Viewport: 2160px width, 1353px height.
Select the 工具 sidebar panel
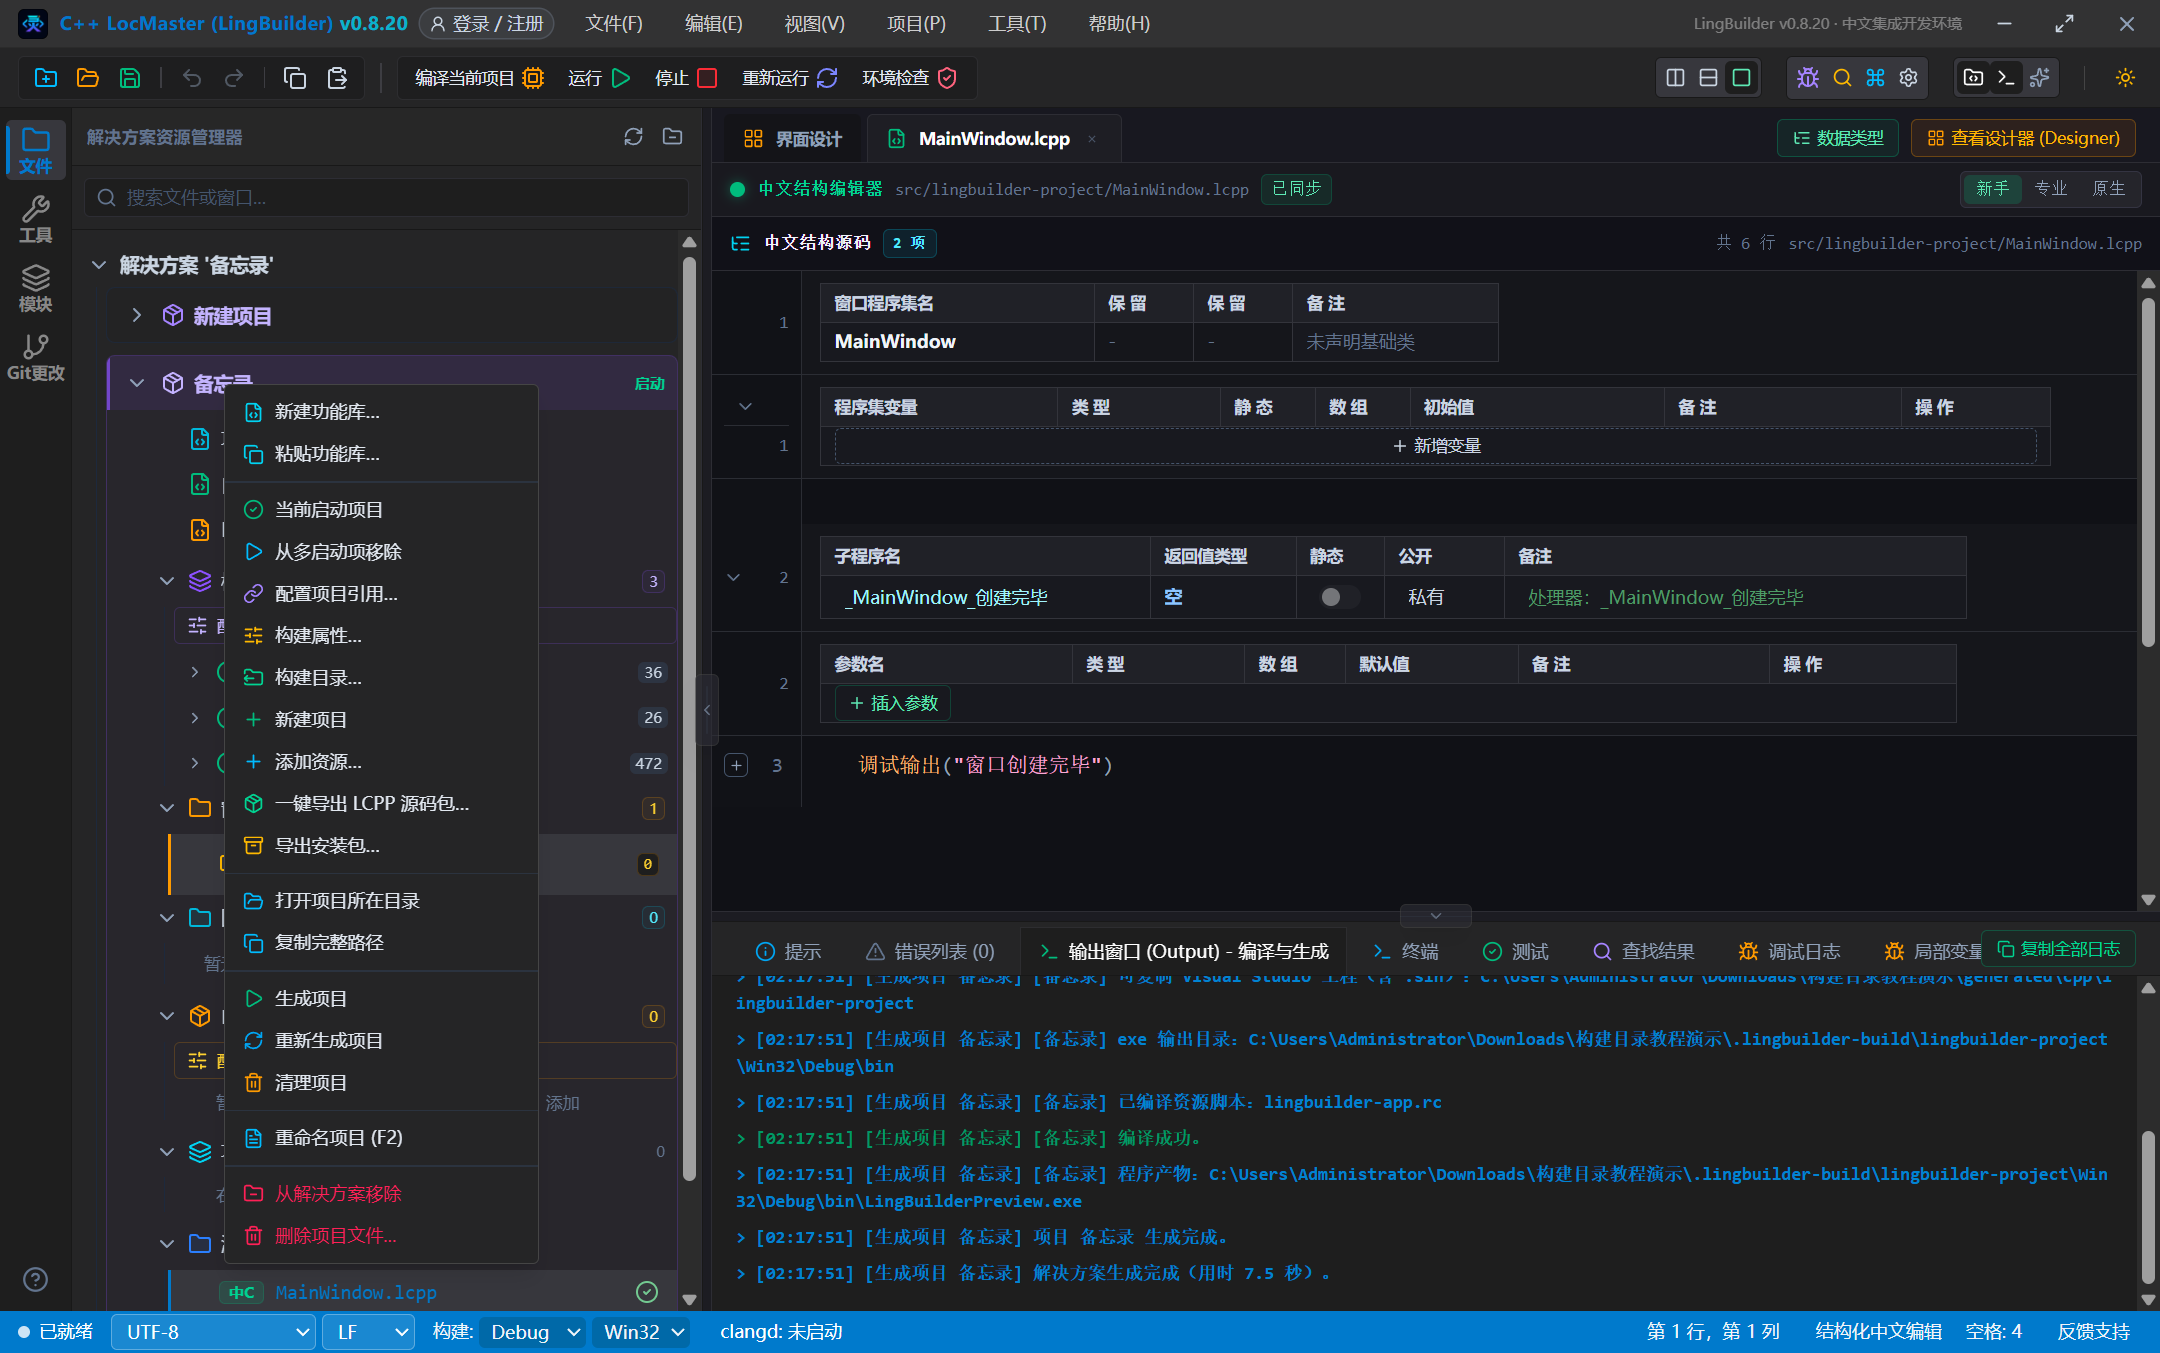pyautogui.click(x=36, y=219)
